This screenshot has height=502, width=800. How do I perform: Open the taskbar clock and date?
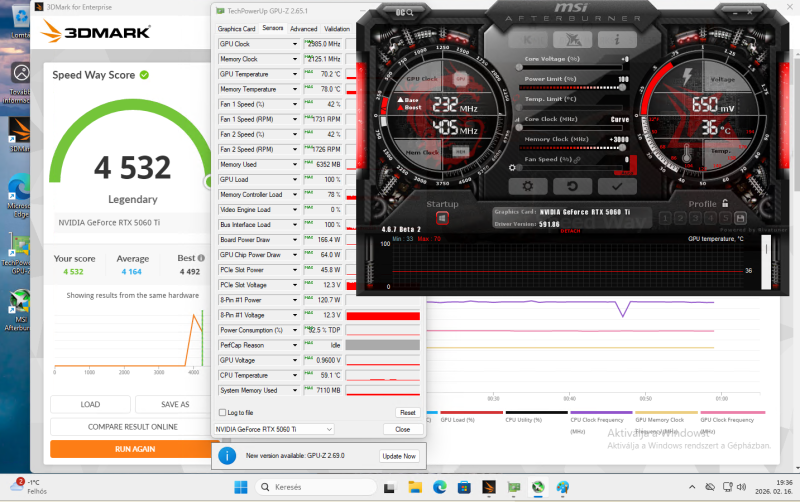[773, 487]
